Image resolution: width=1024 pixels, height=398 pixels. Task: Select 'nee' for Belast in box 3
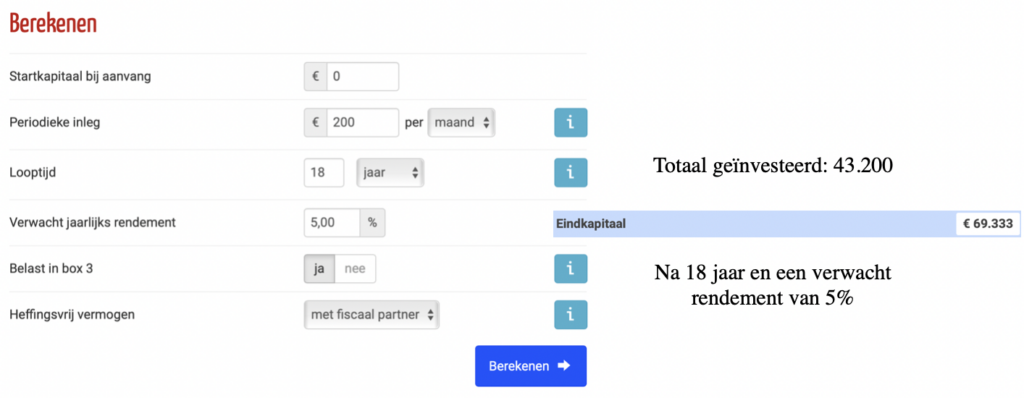355,269
